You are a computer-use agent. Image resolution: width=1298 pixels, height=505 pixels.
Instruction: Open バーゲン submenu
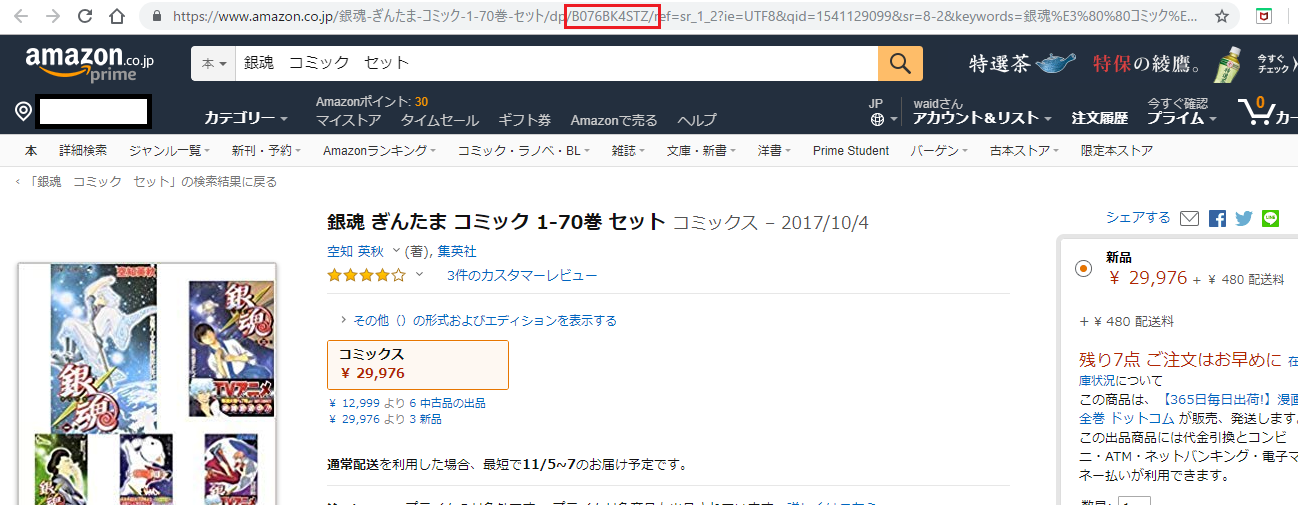tap(938, 151)
